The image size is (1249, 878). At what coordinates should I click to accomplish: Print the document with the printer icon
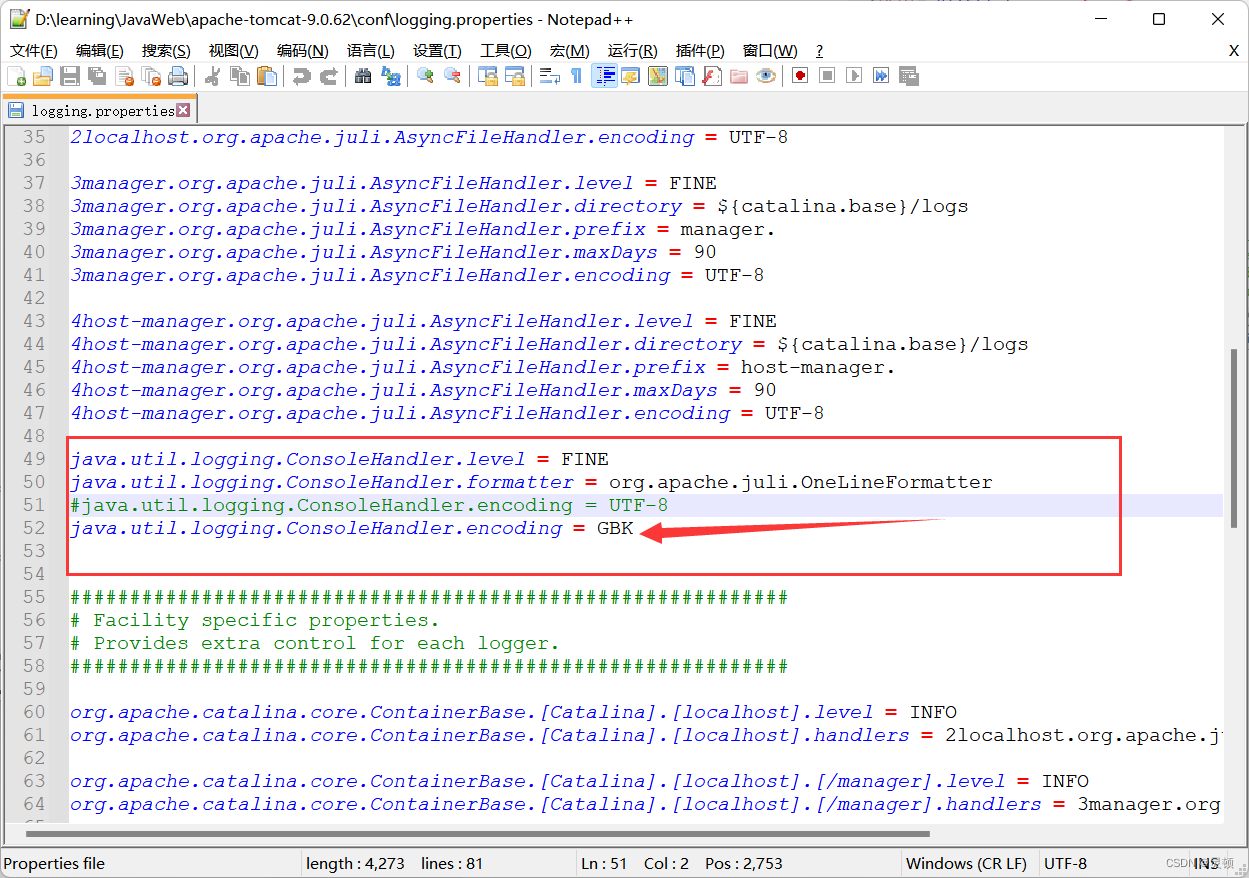point(178,76)
